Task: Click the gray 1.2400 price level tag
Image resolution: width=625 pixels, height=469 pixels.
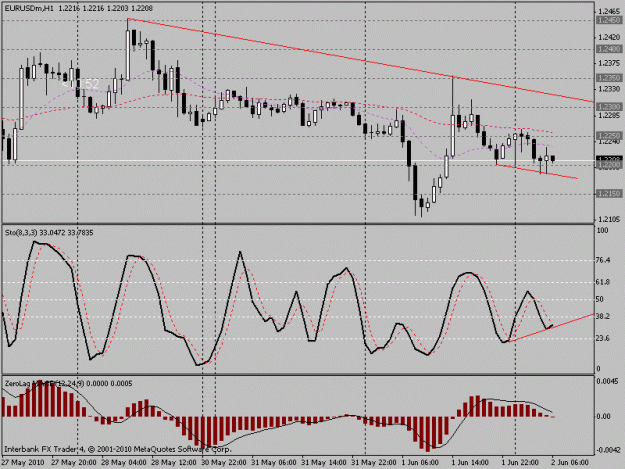Action: coord(609,49)
